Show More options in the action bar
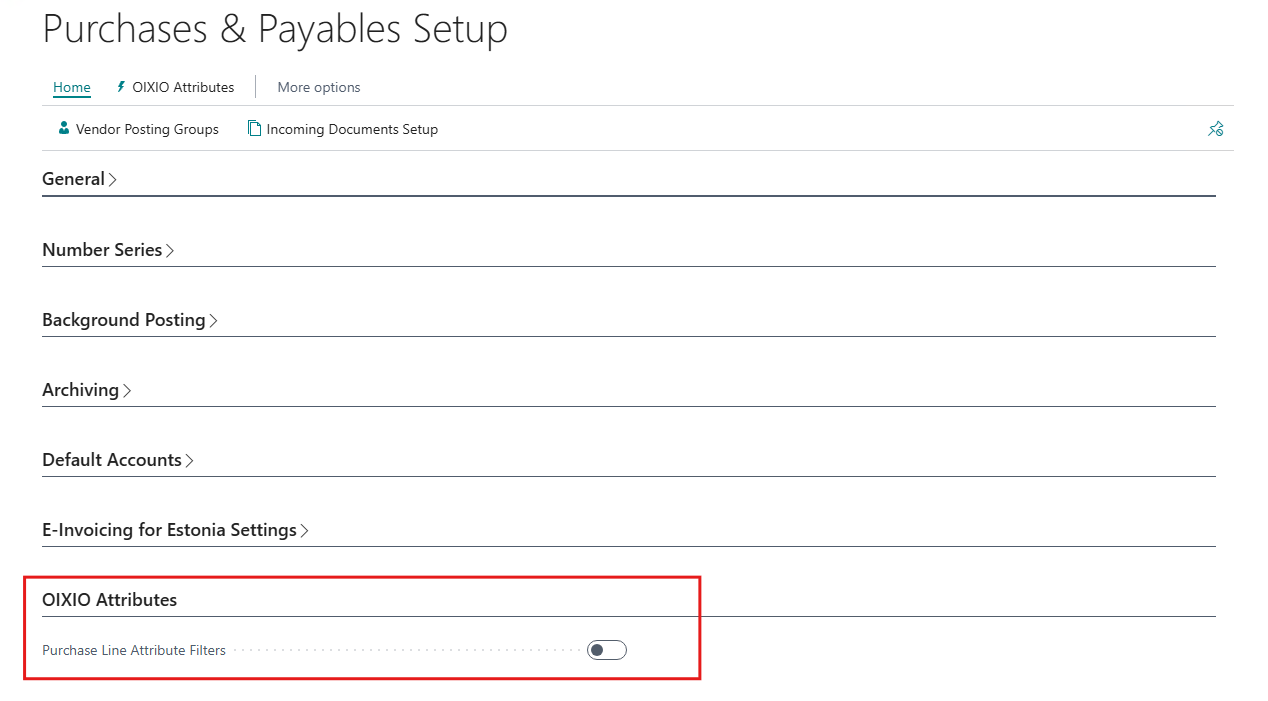 [x=319, y=87]
